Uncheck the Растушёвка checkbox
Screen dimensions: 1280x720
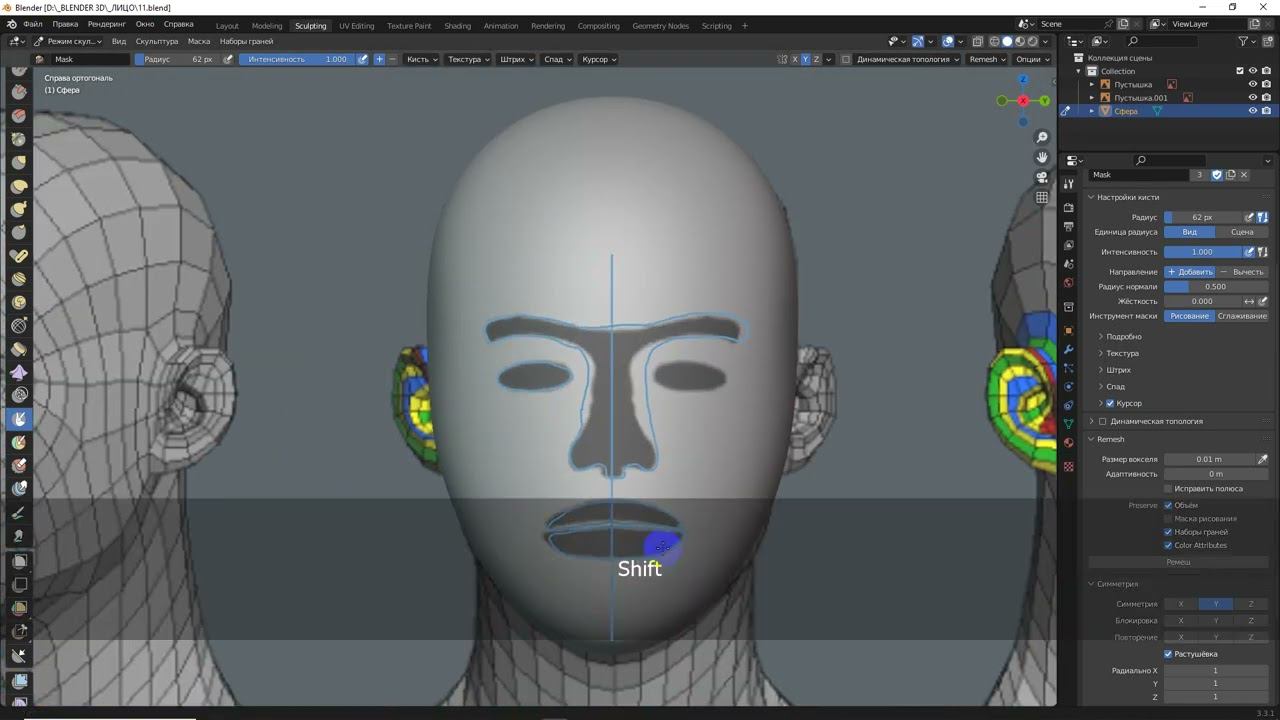click(1168, 654)
